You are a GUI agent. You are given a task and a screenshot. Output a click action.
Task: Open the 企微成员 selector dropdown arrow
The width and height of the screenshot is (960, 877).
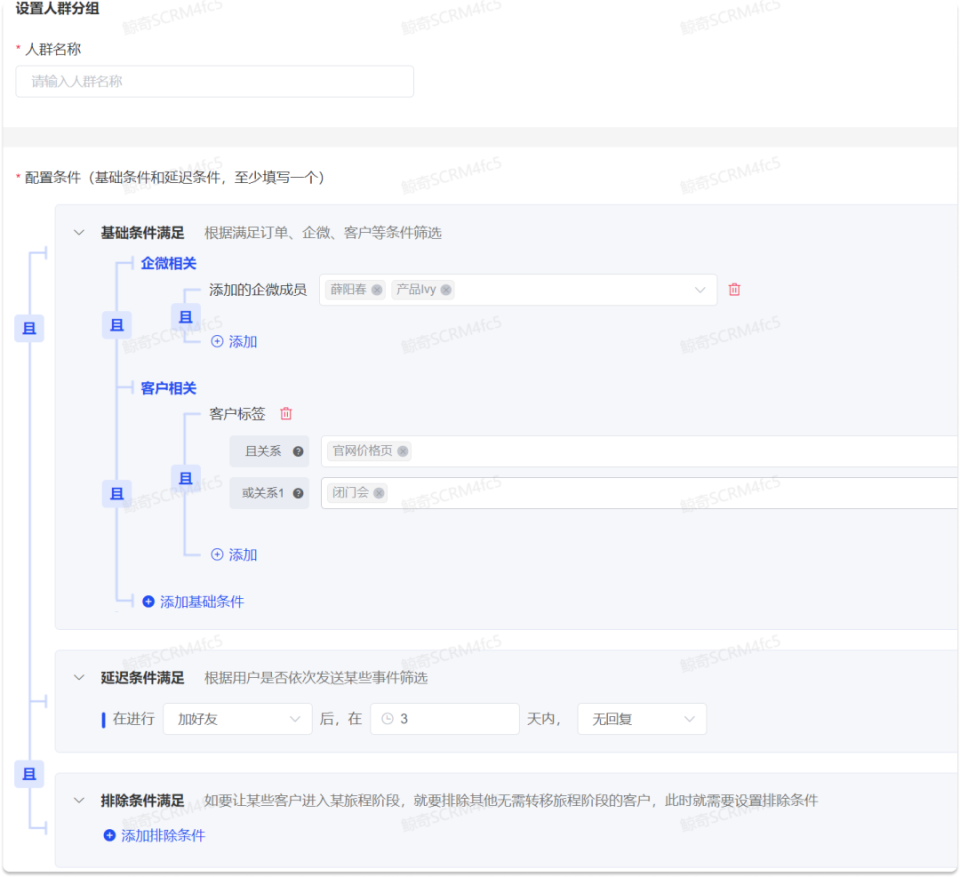[699, 289]
